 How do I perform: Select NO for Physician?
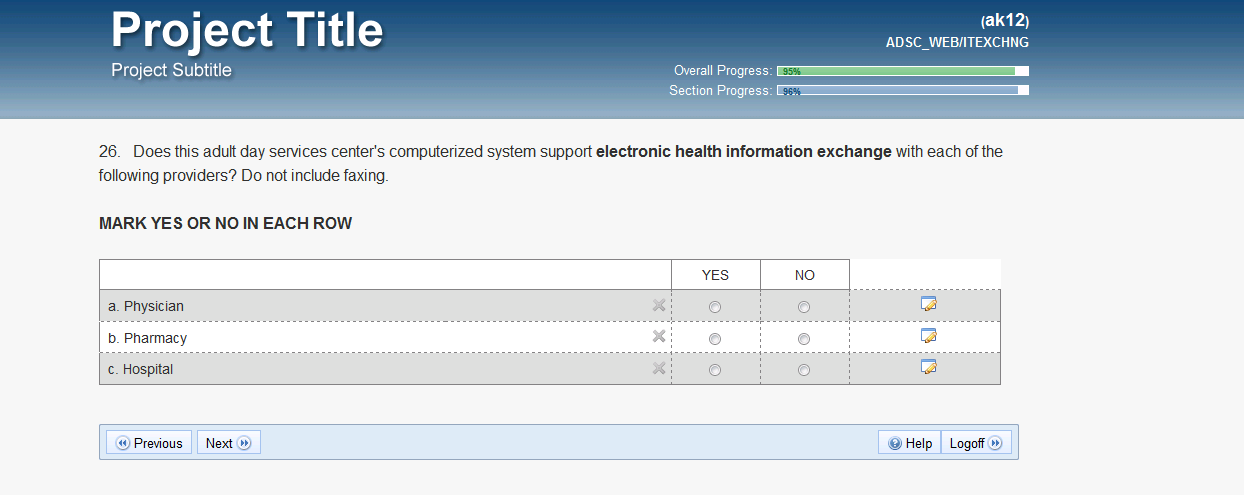point(804,307)
